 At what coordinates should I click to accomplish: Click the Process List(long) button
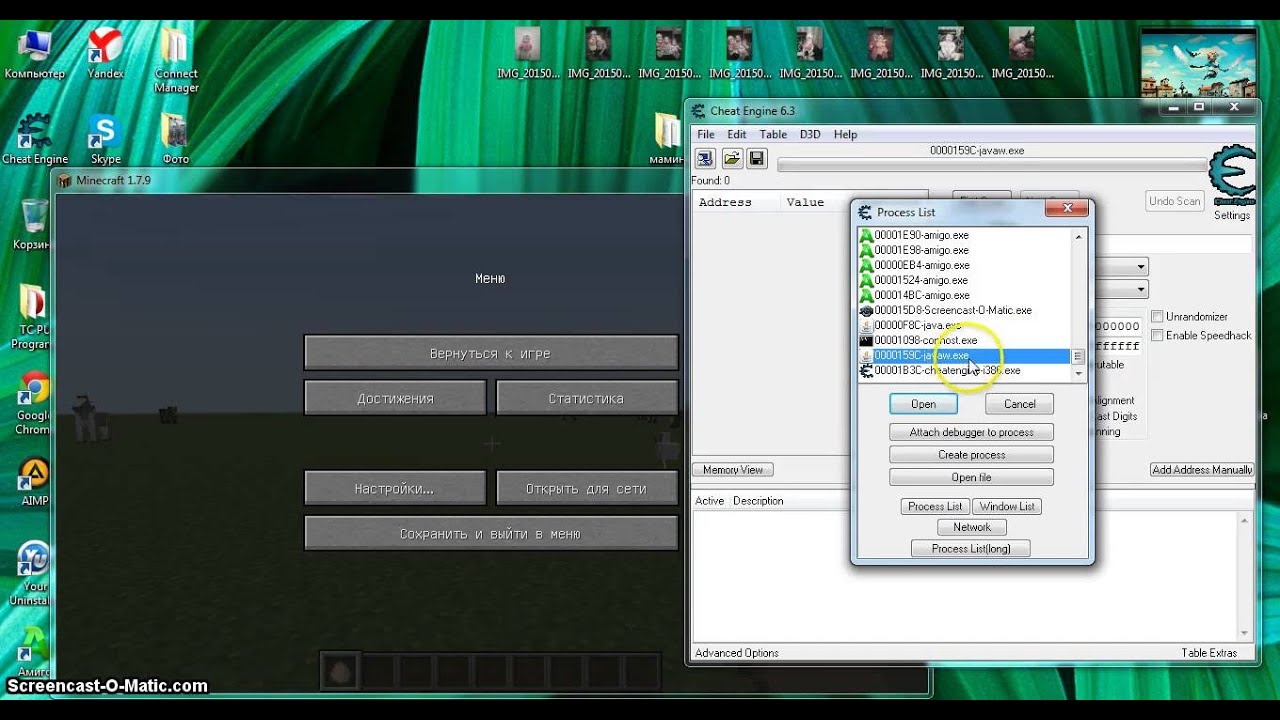point(971,548)
